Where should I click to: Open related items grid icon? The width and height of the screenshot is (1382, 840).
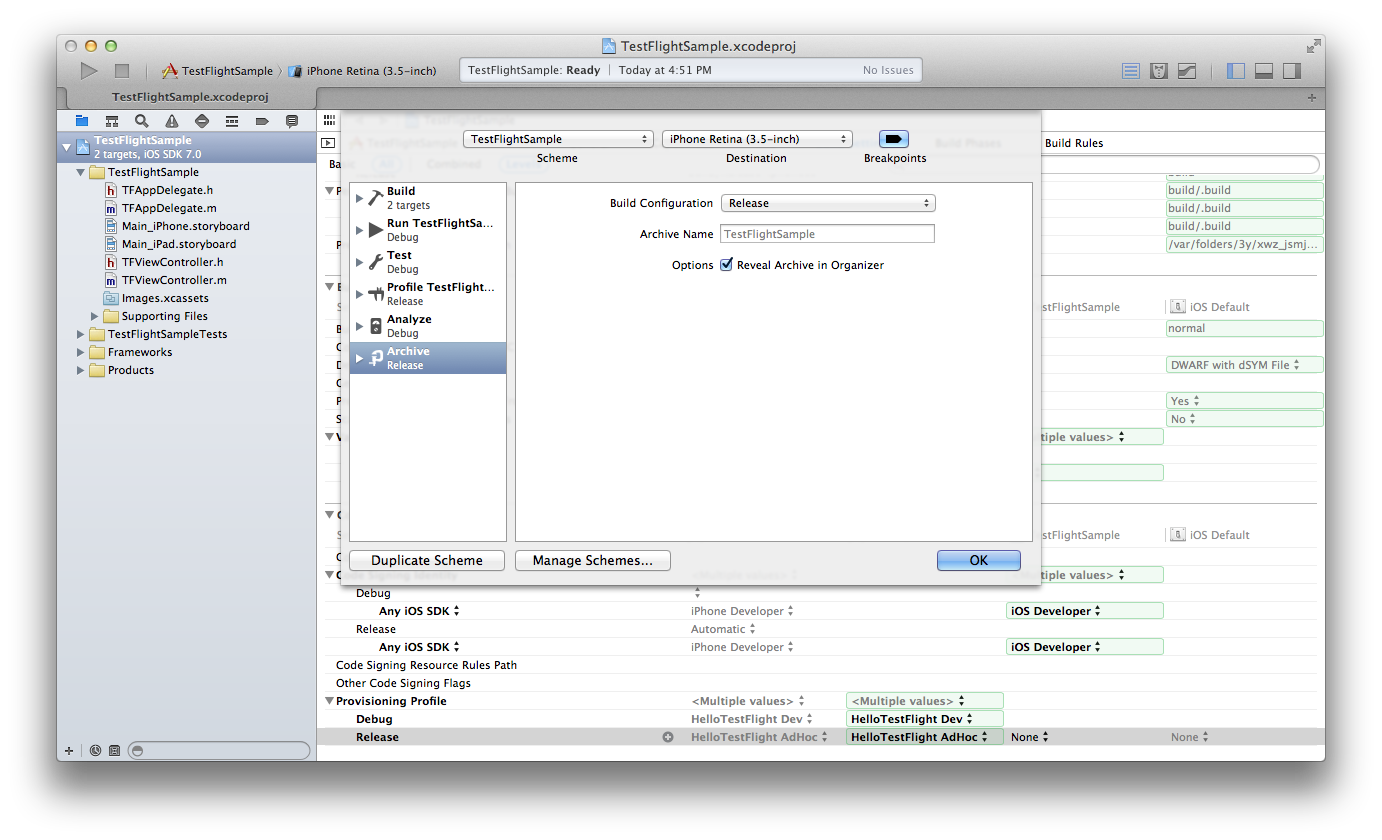point(329,119)
